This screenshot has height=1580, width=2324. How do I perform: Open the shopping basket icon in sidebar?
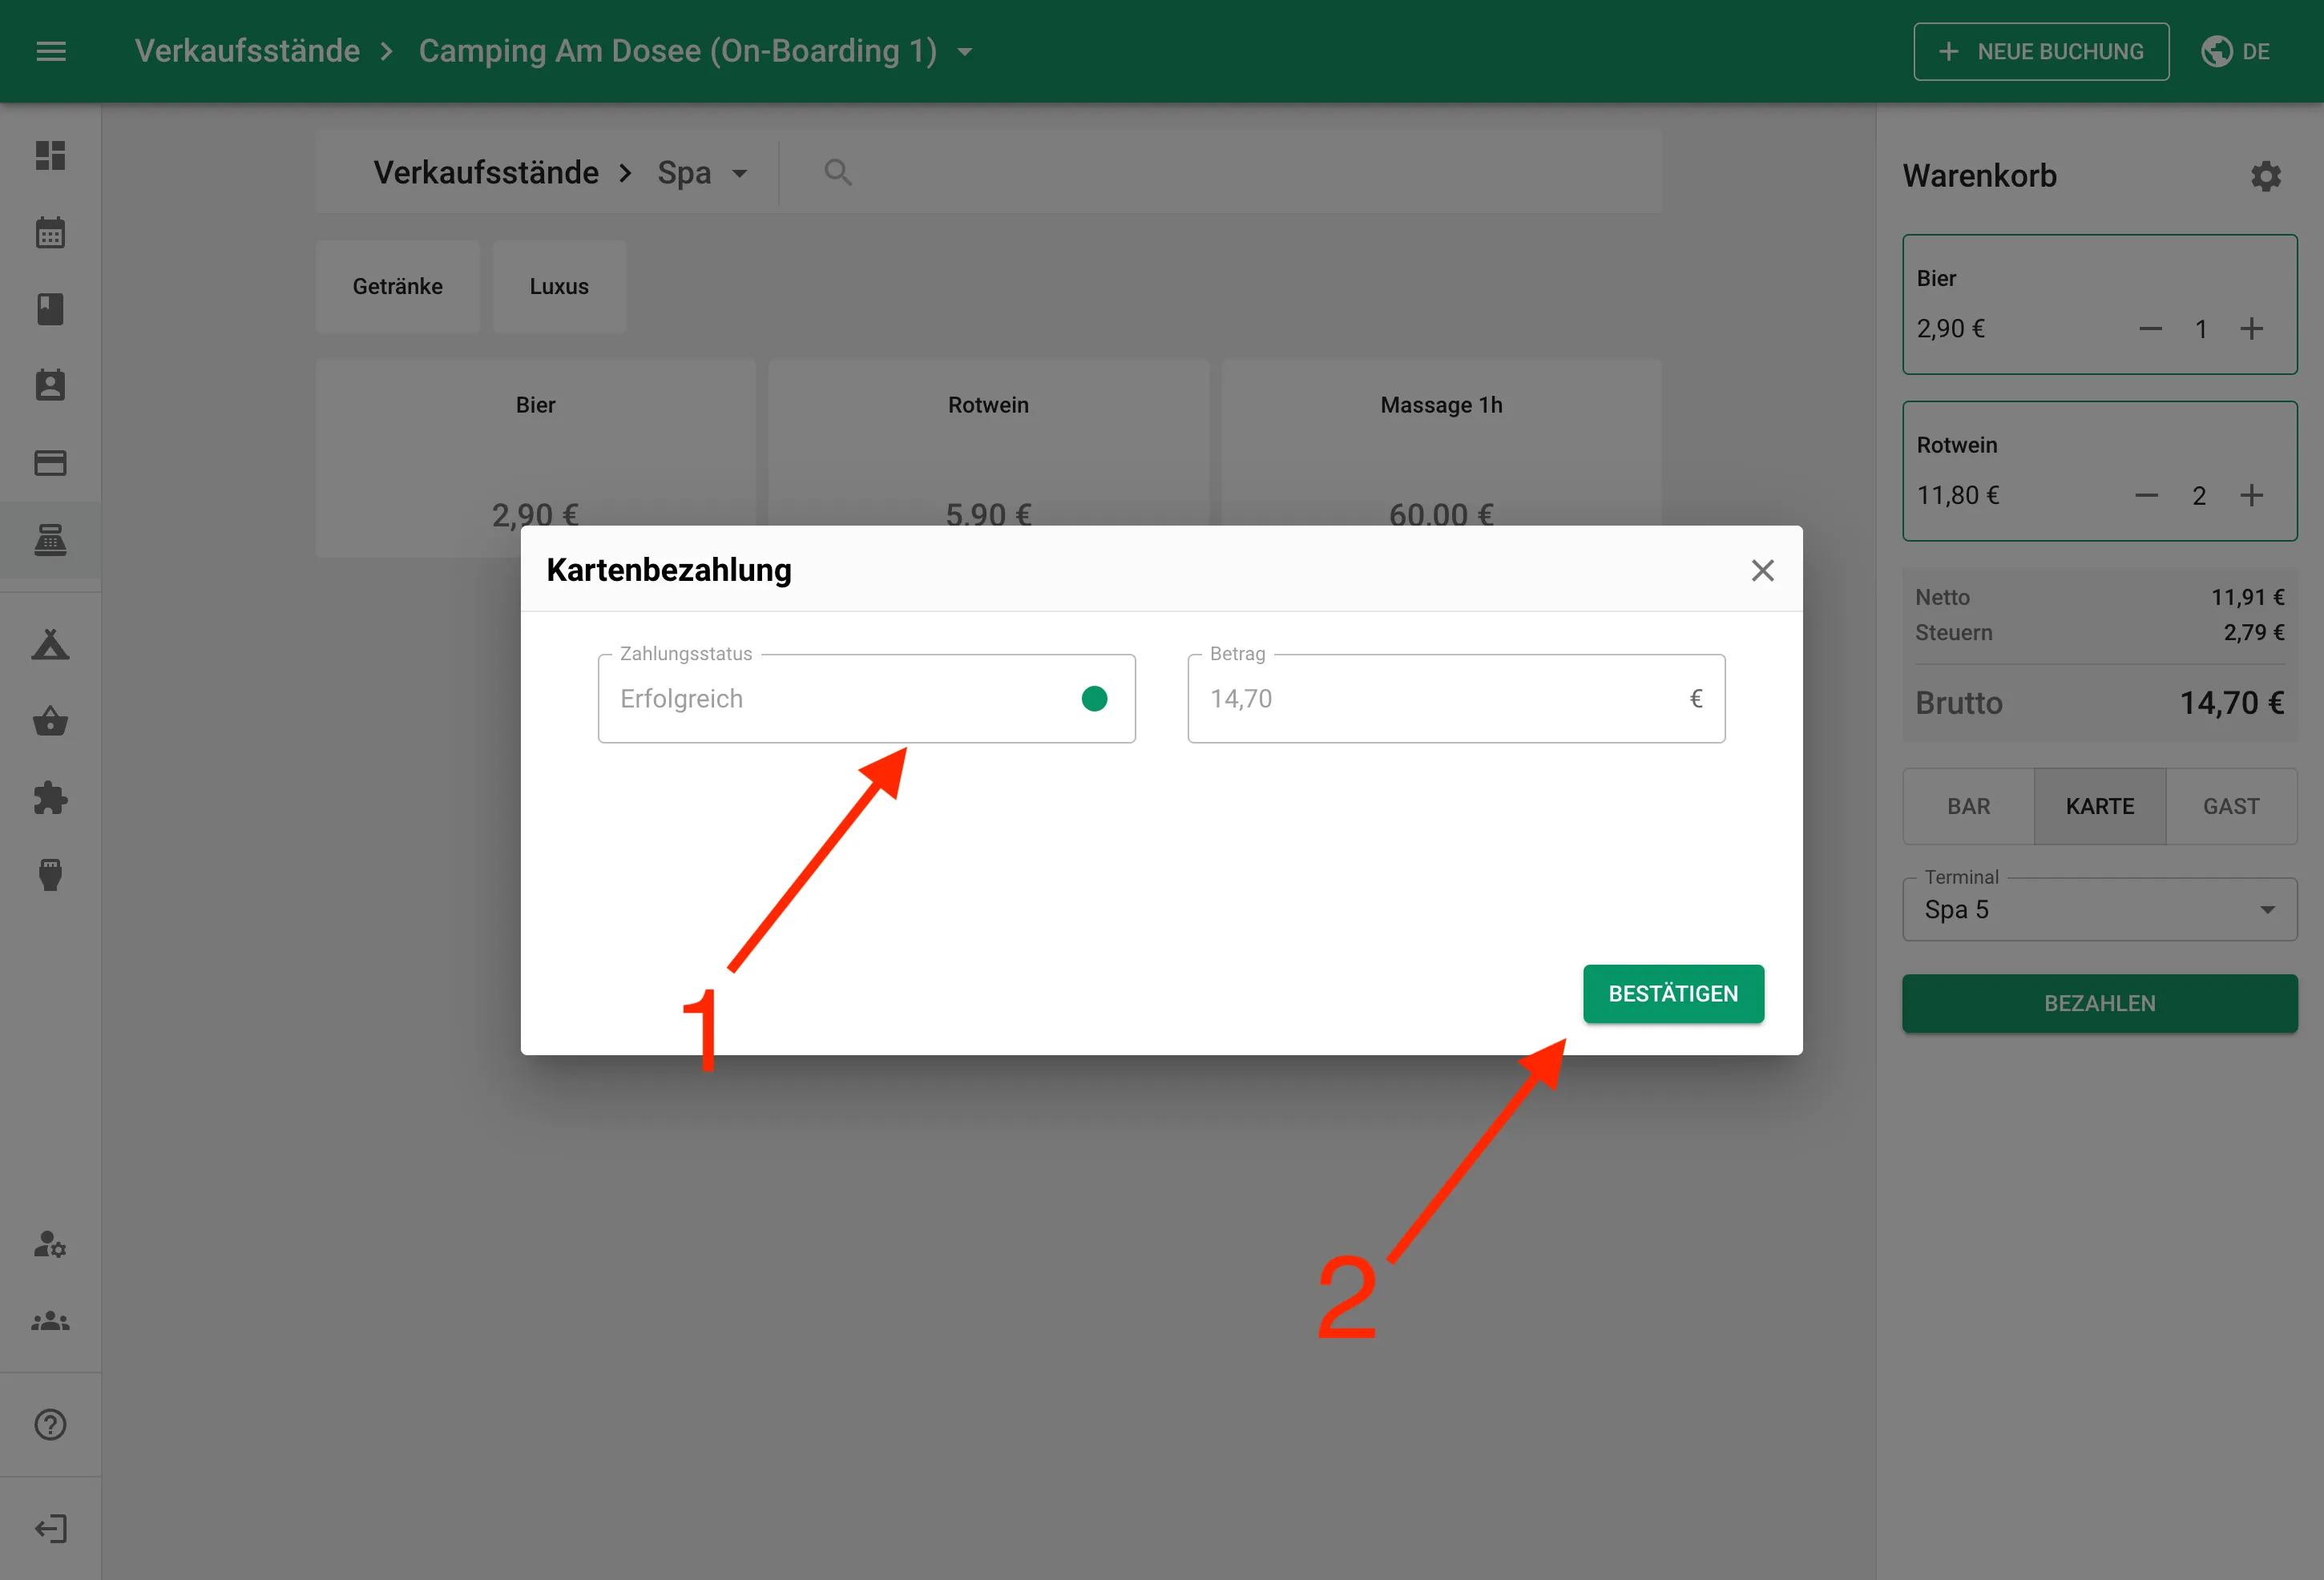[x=50, y=721]
